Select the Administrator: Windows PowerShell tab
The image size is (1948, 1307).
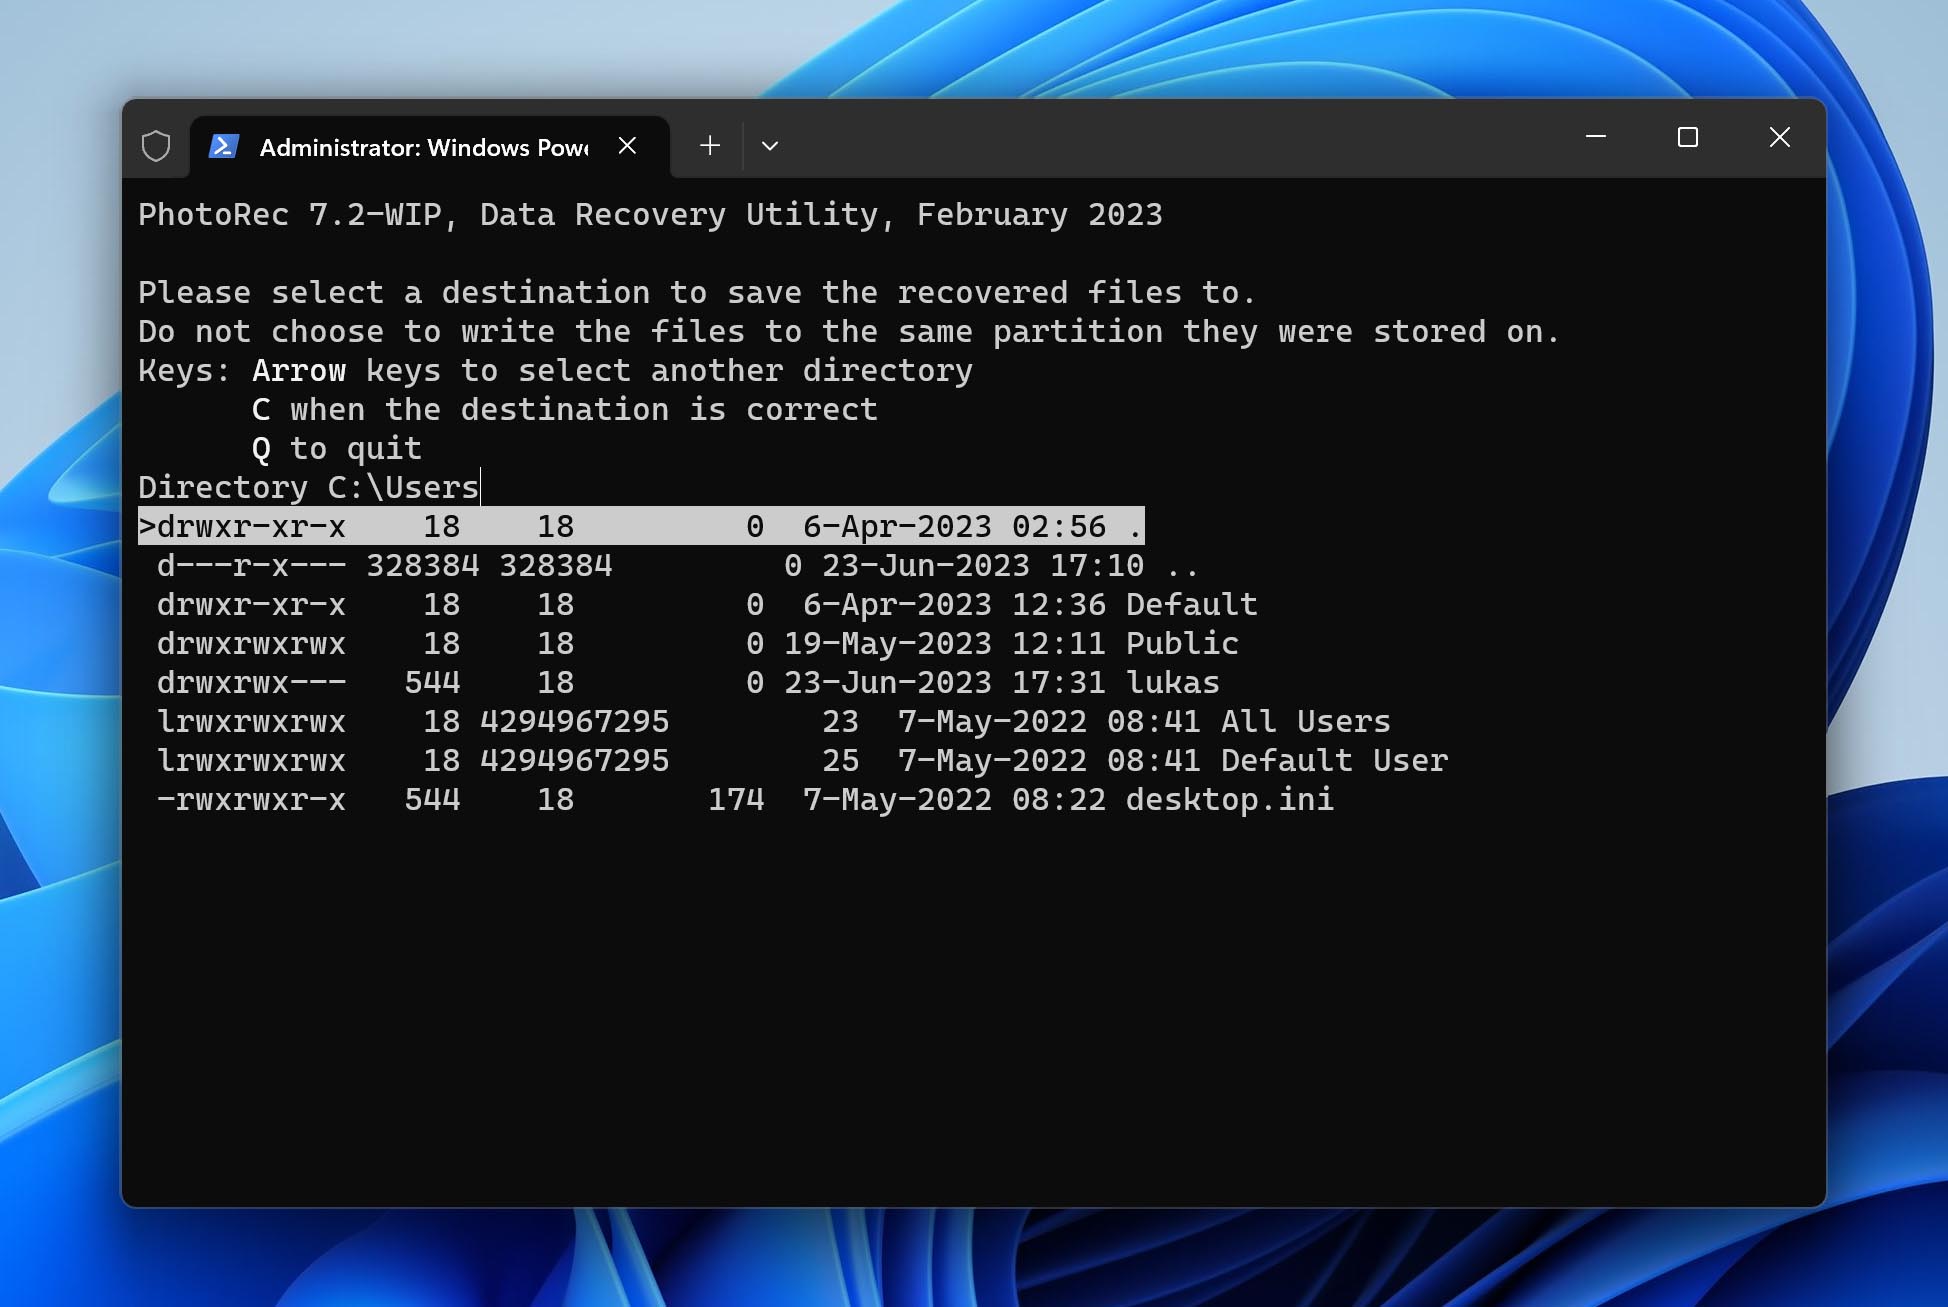point(430,147)
